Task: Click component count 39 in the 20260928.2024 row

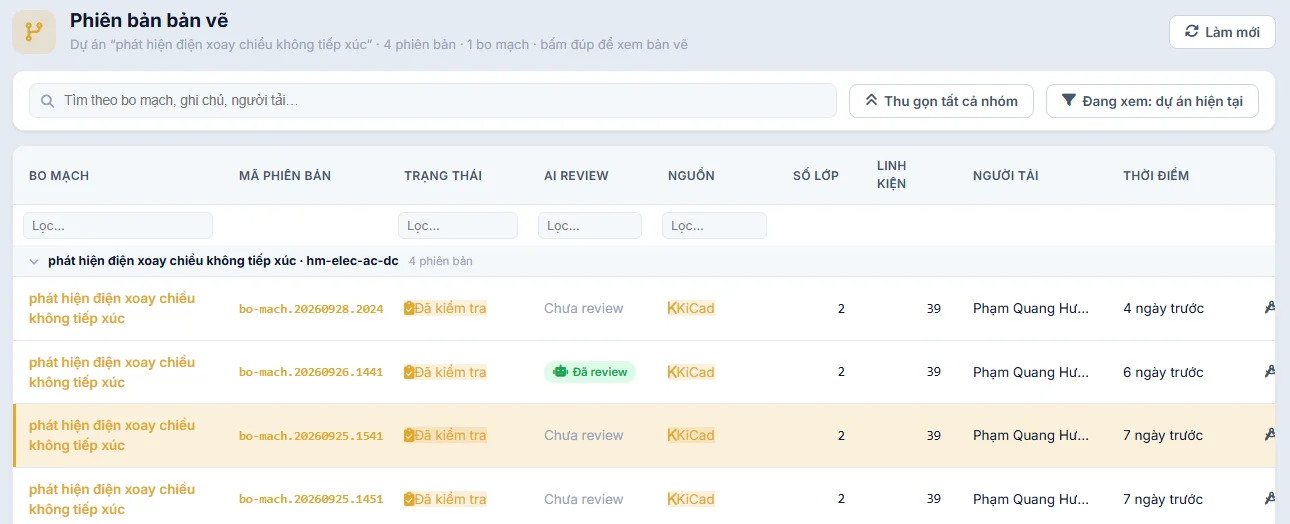Action: point(933,308)
